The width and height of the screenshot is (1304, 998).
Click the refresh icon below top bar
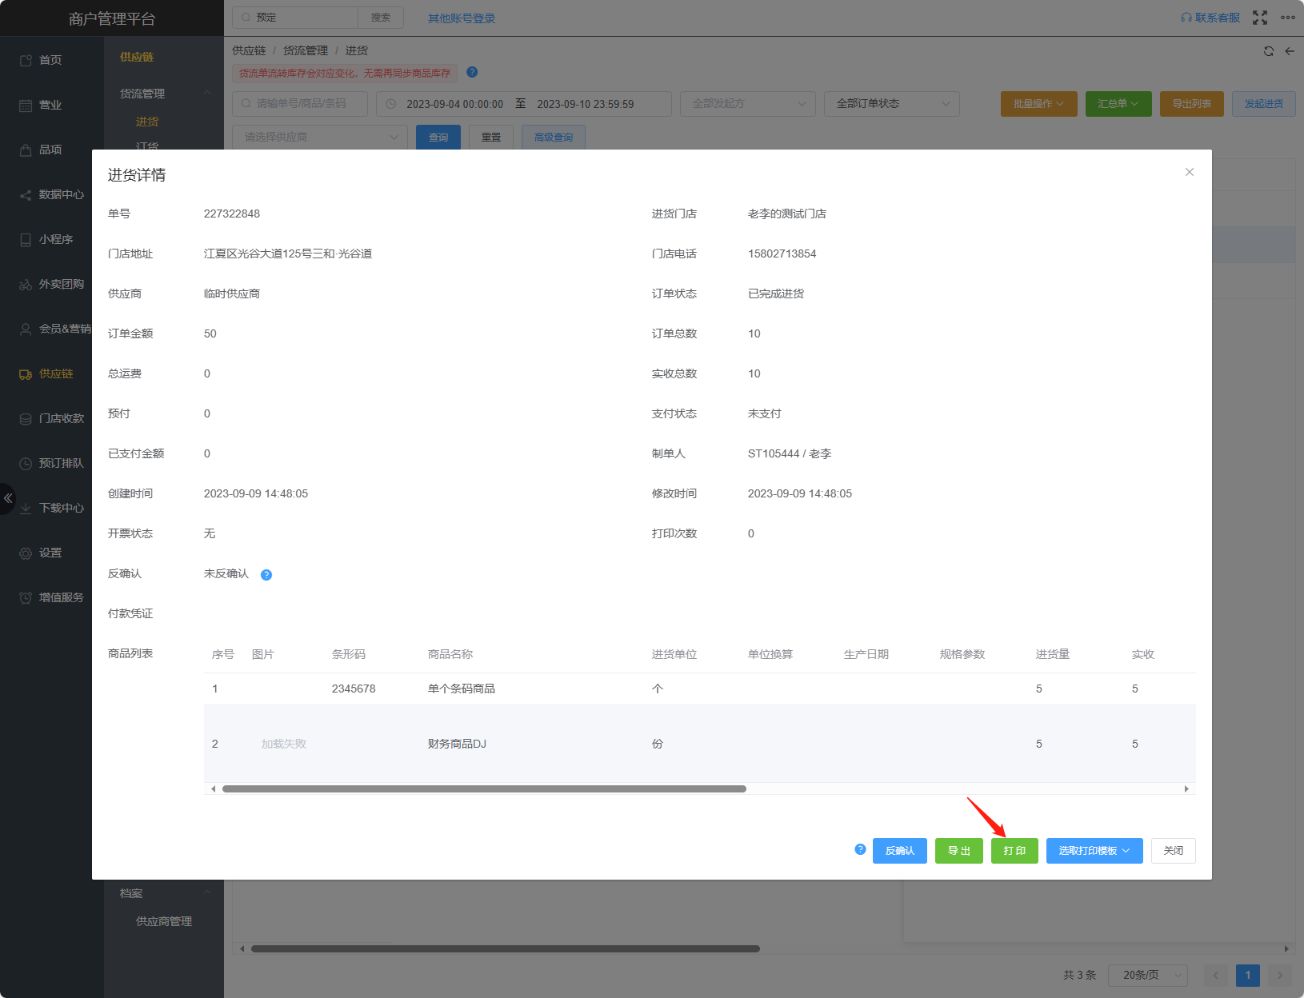[1269, 51]
